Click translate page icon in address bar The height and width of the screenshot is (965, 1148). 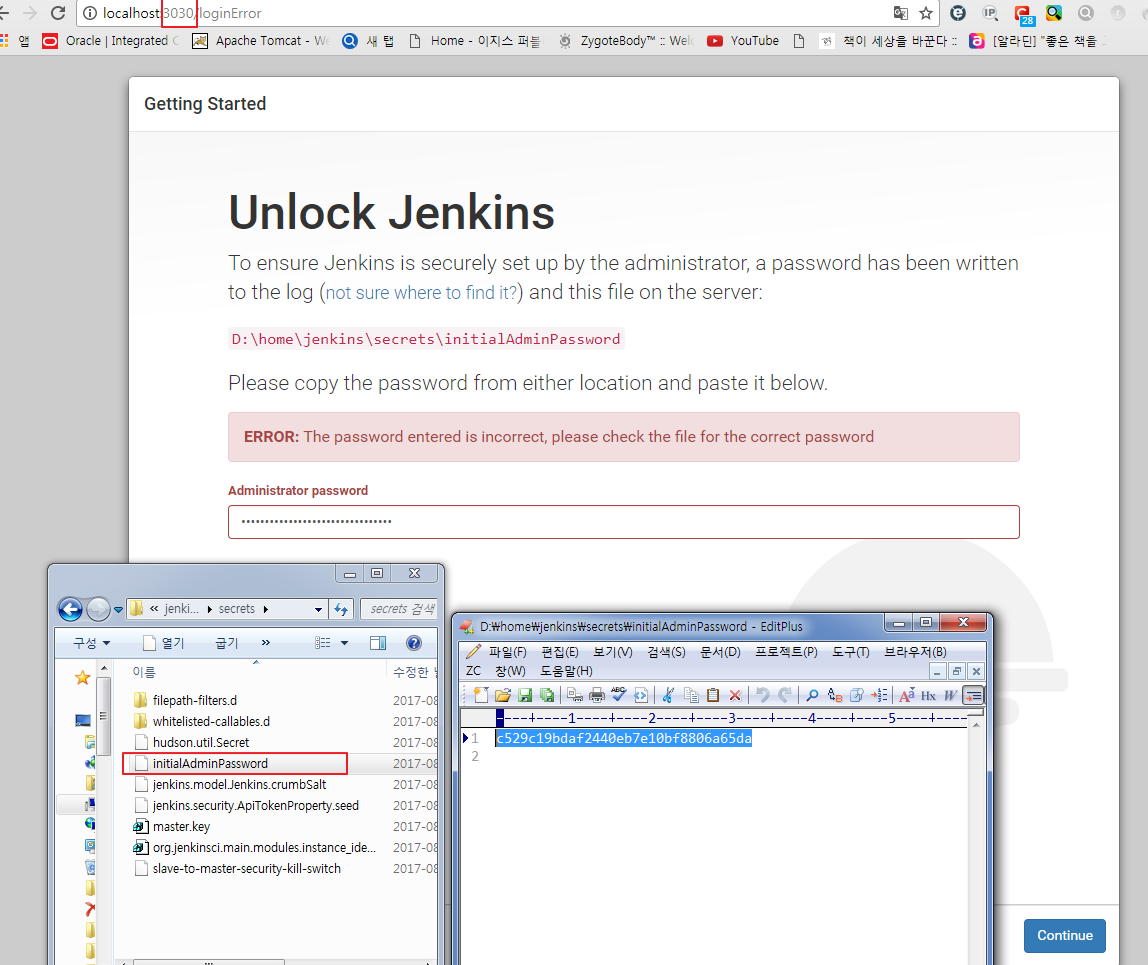pyautogui.click(x=901, y=13)
